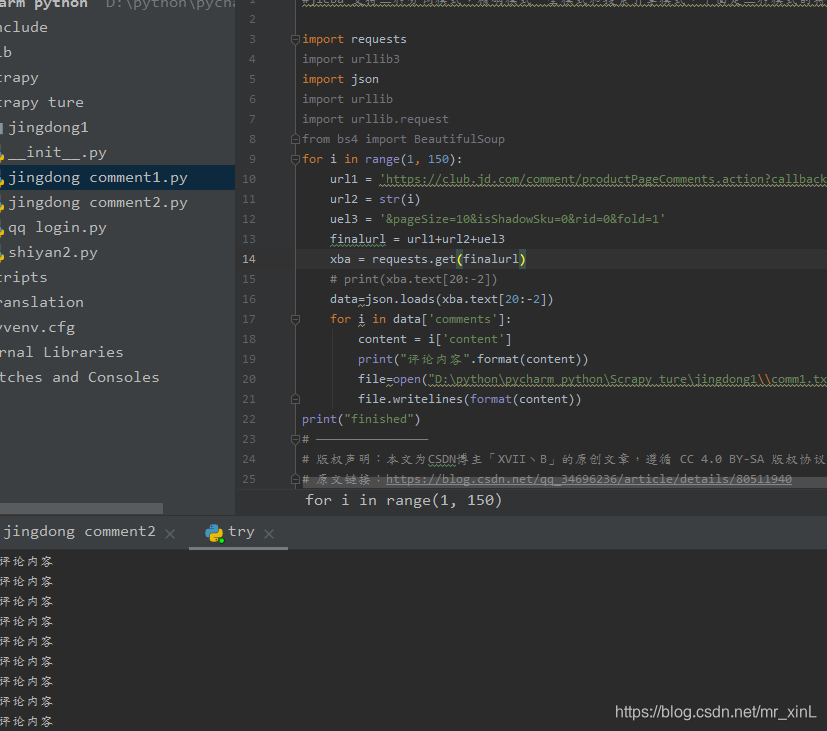Open Scratches and Consoles node
The width and height of the screenshot is (827, 731).
(x=79, y=378)
